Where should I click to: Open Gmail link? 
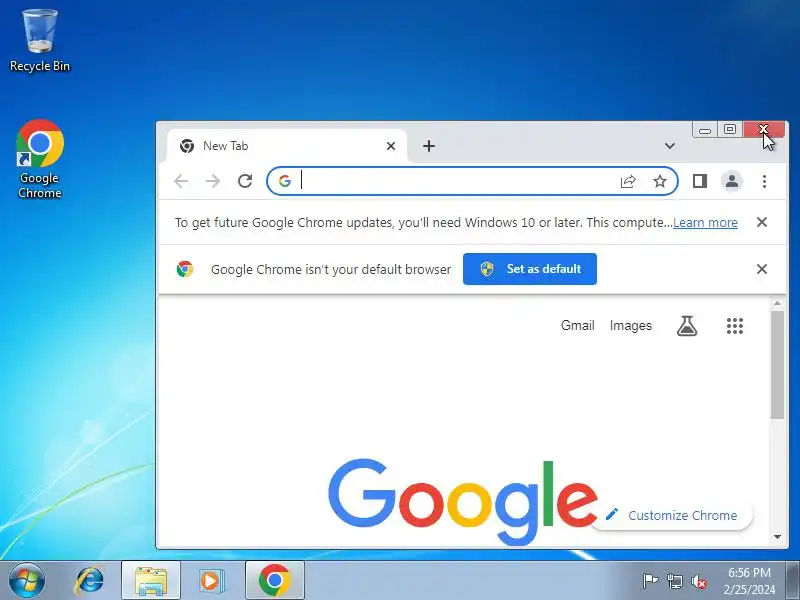pos(578,326)
